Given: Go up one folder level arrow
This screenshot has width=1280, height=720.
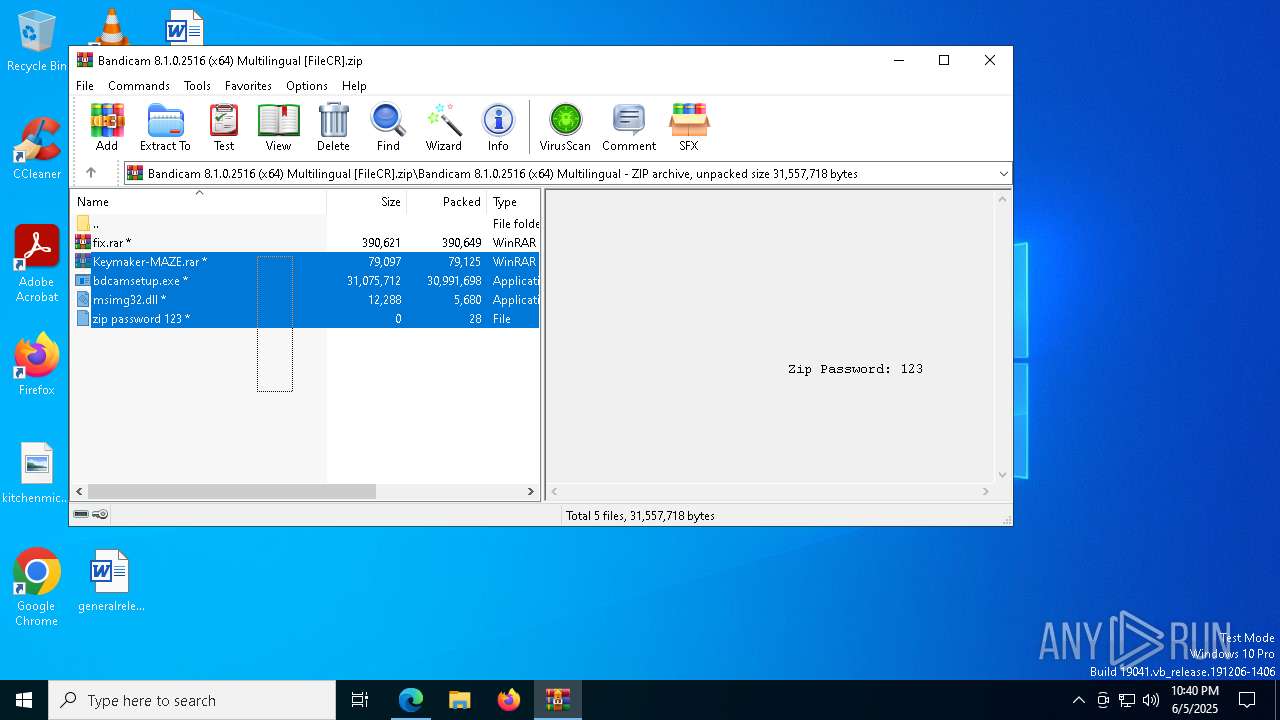Looking at the screenshot, I should (x=91, y=173).
